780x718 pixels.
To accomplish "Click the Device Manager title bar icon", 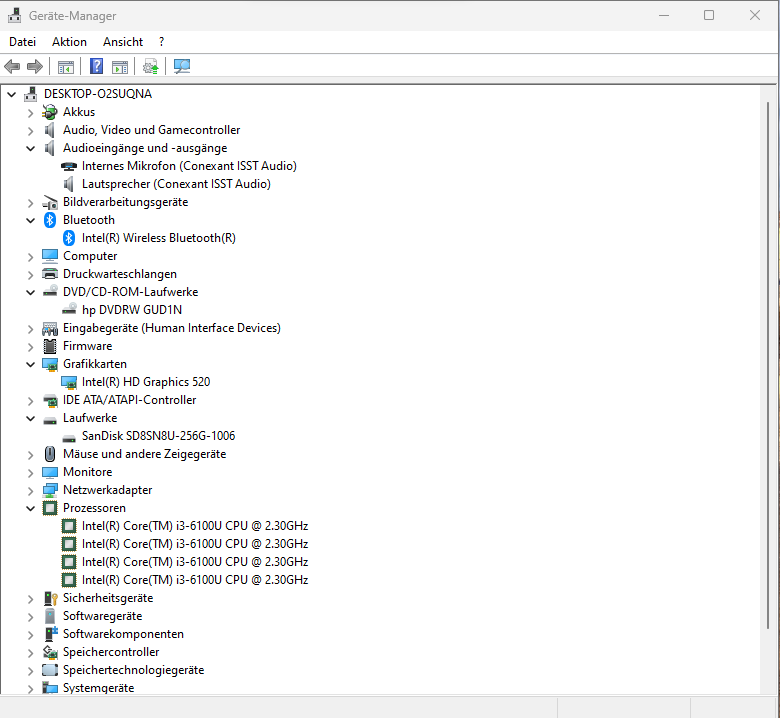I will [15, 15].
